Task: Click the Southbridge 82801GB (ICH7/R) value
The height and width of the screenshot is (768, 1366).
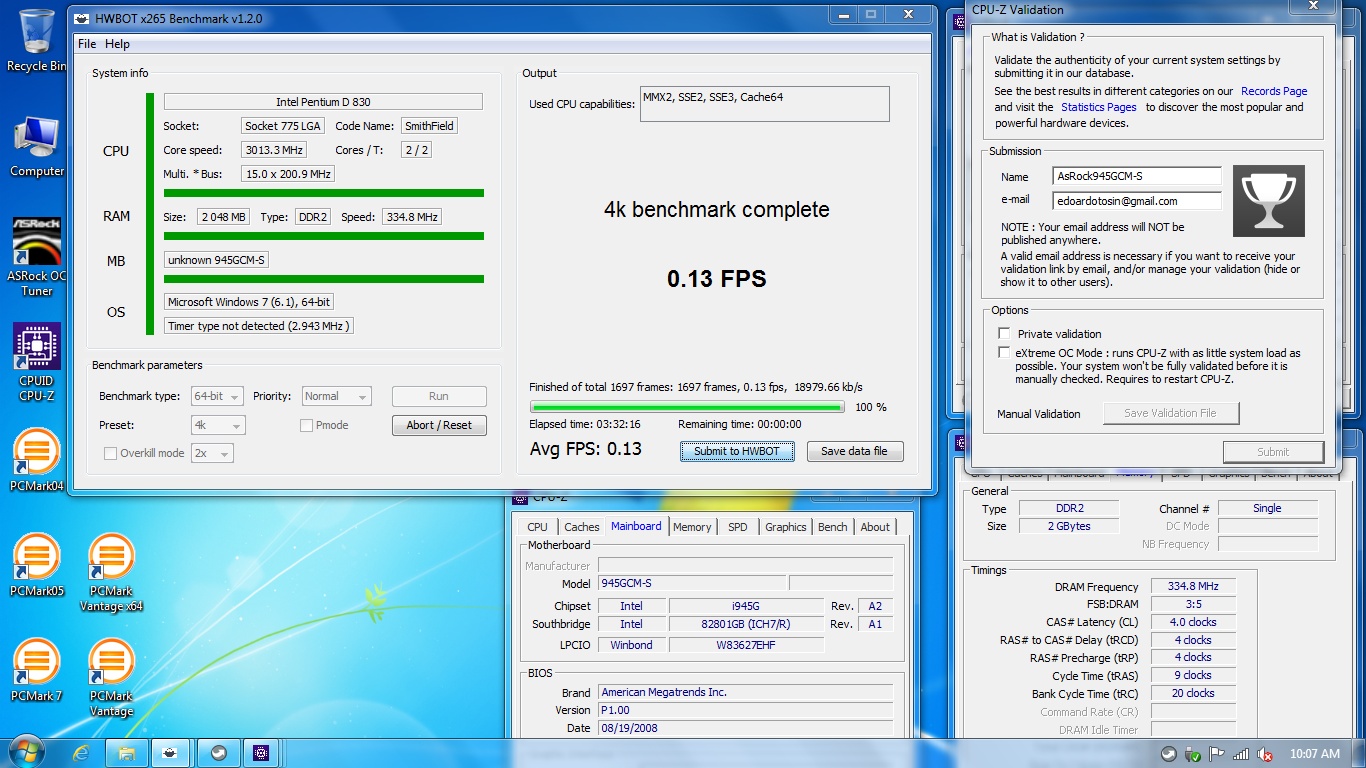Action: pos(746,624)
